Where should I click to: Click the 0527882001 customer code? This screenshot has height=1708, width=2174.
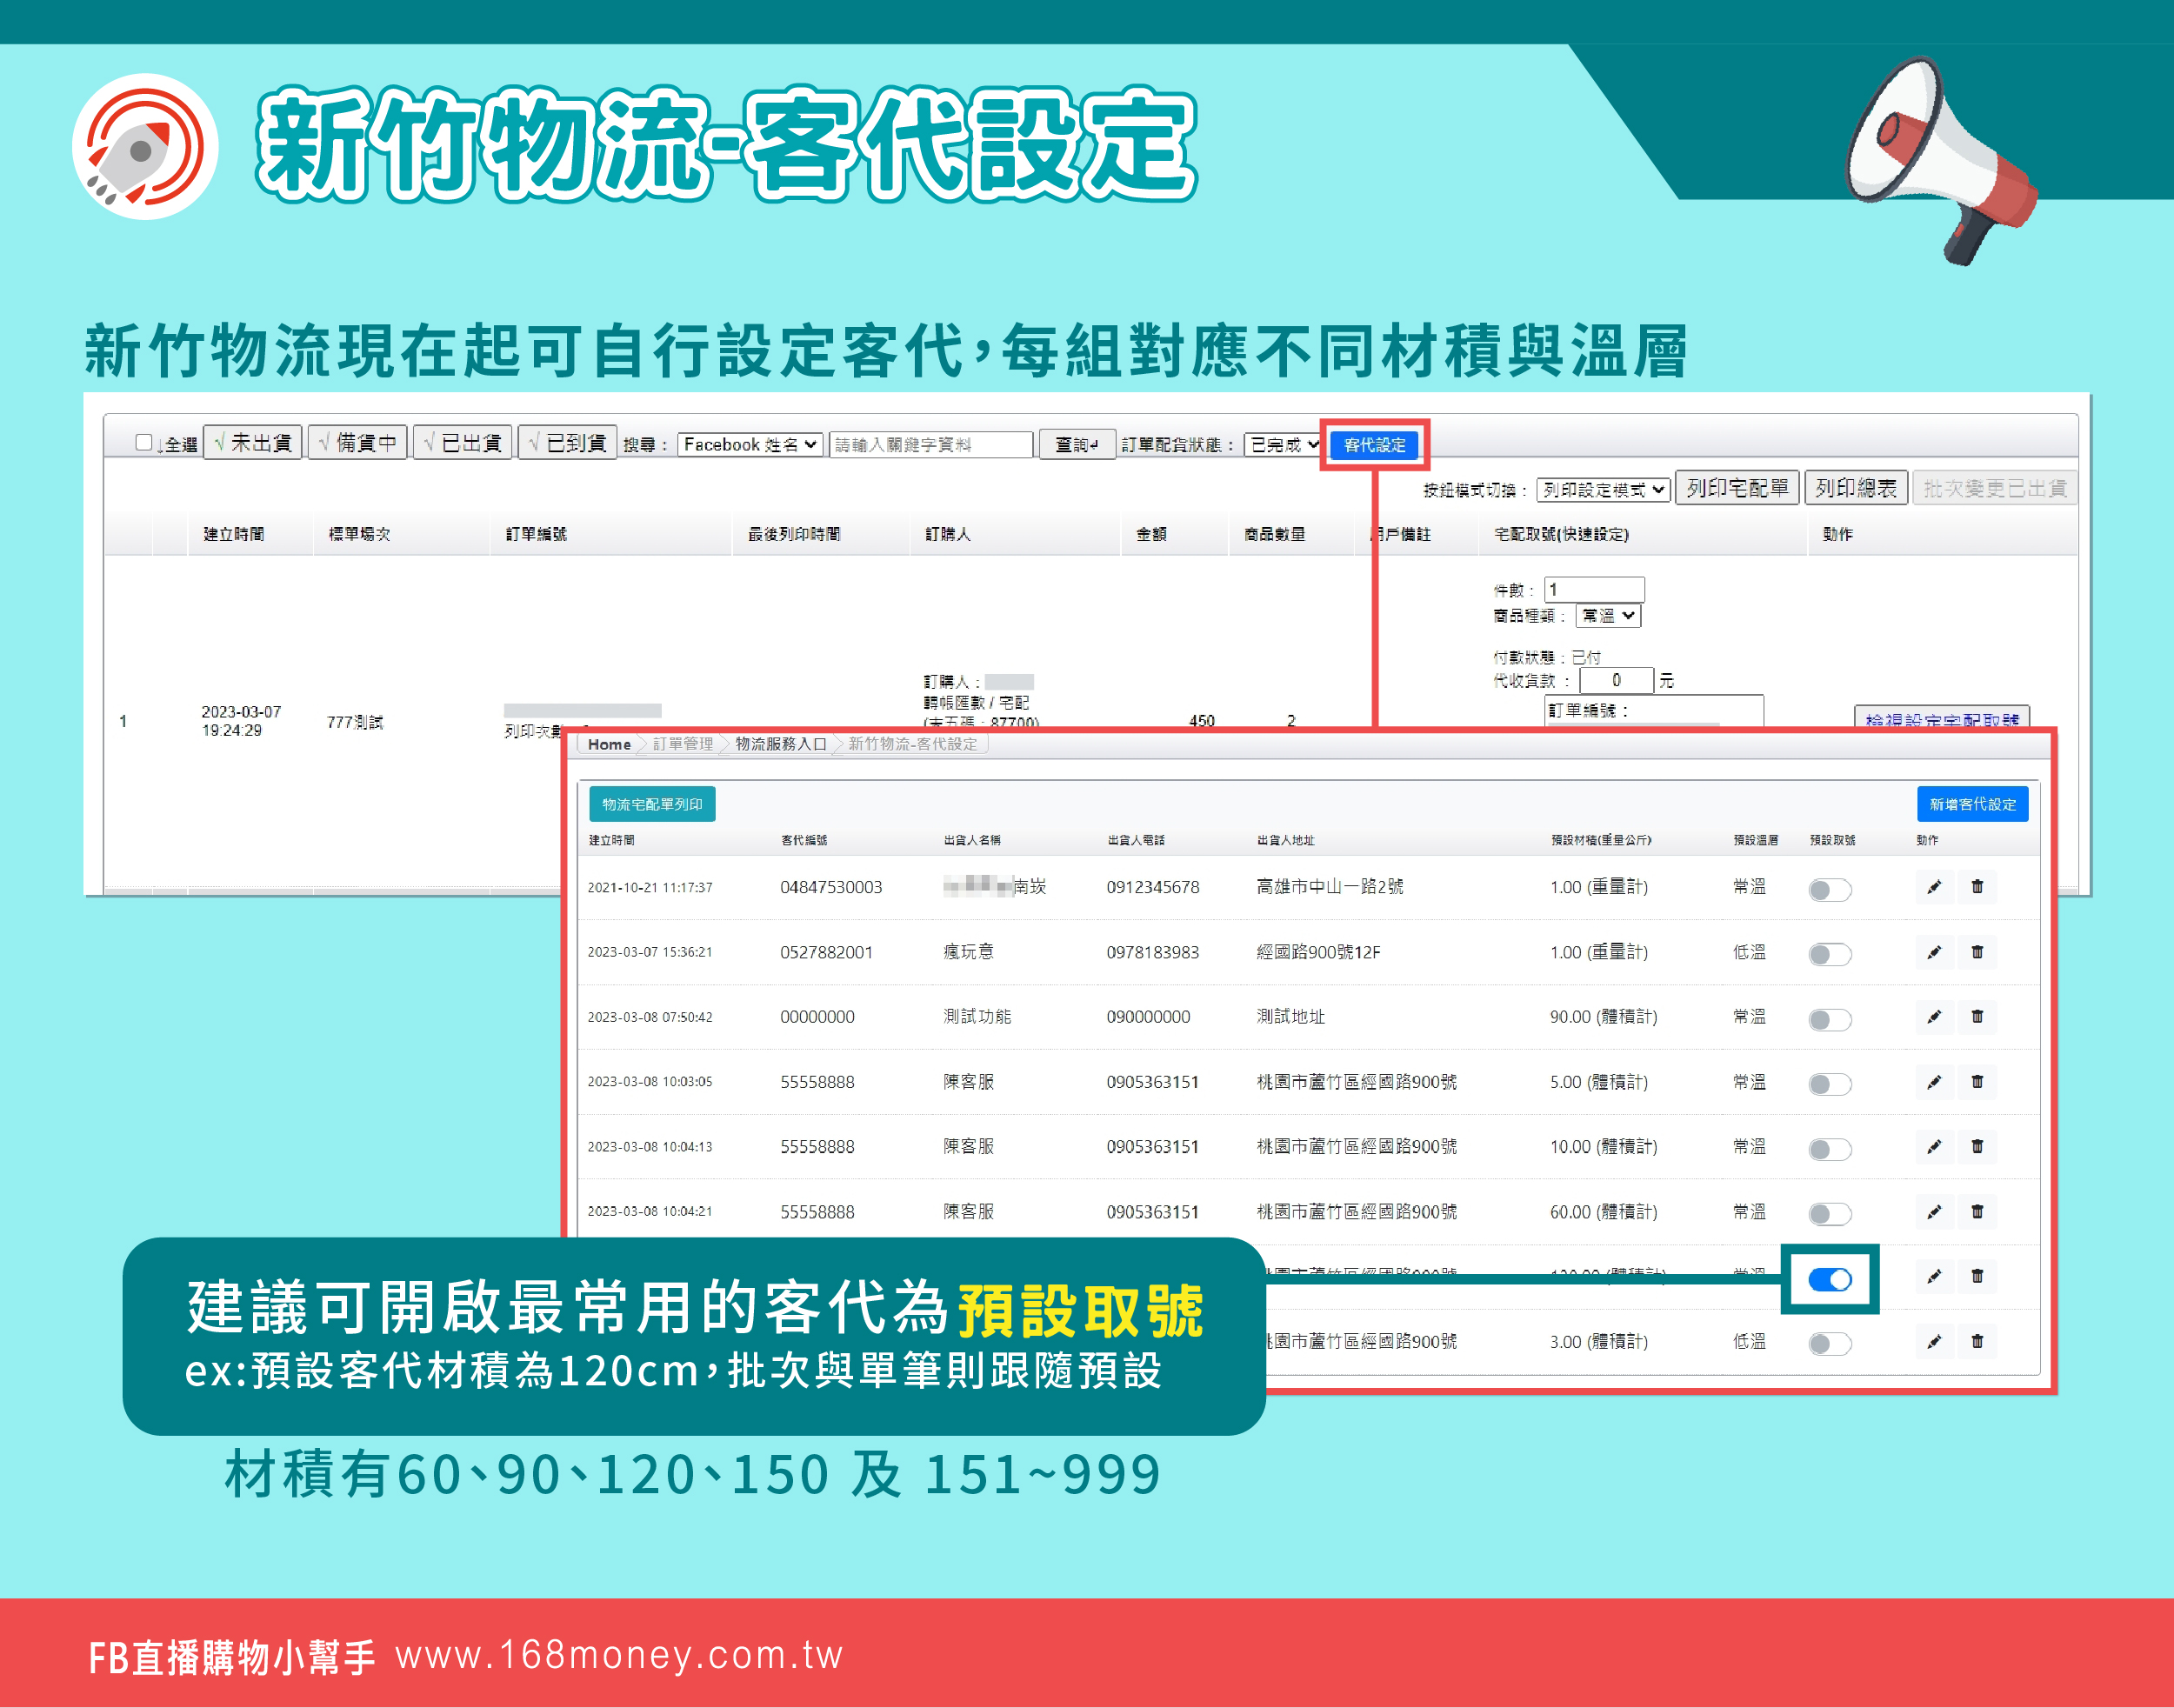[826, 952]
